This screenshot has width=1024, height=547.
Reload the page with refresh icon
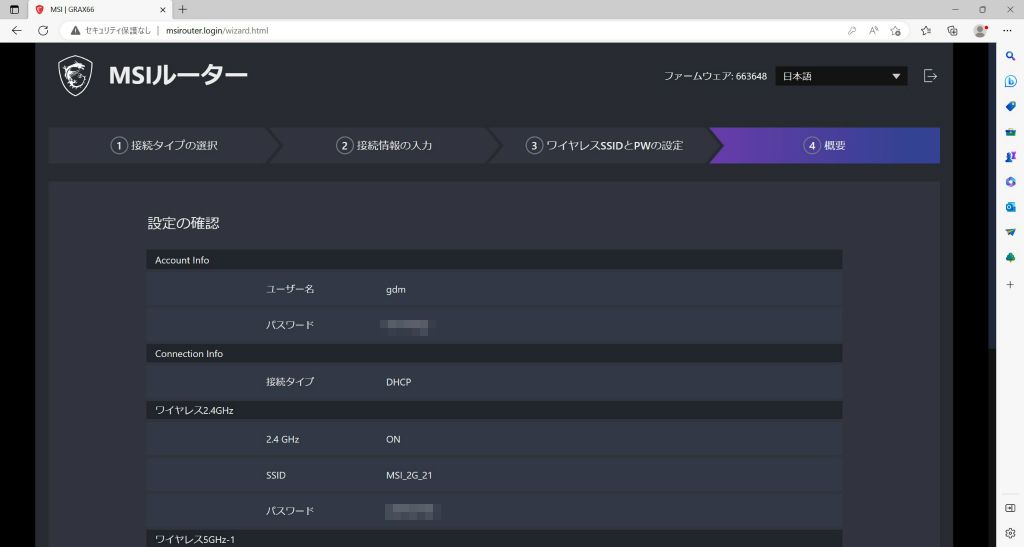click(43, 31)
